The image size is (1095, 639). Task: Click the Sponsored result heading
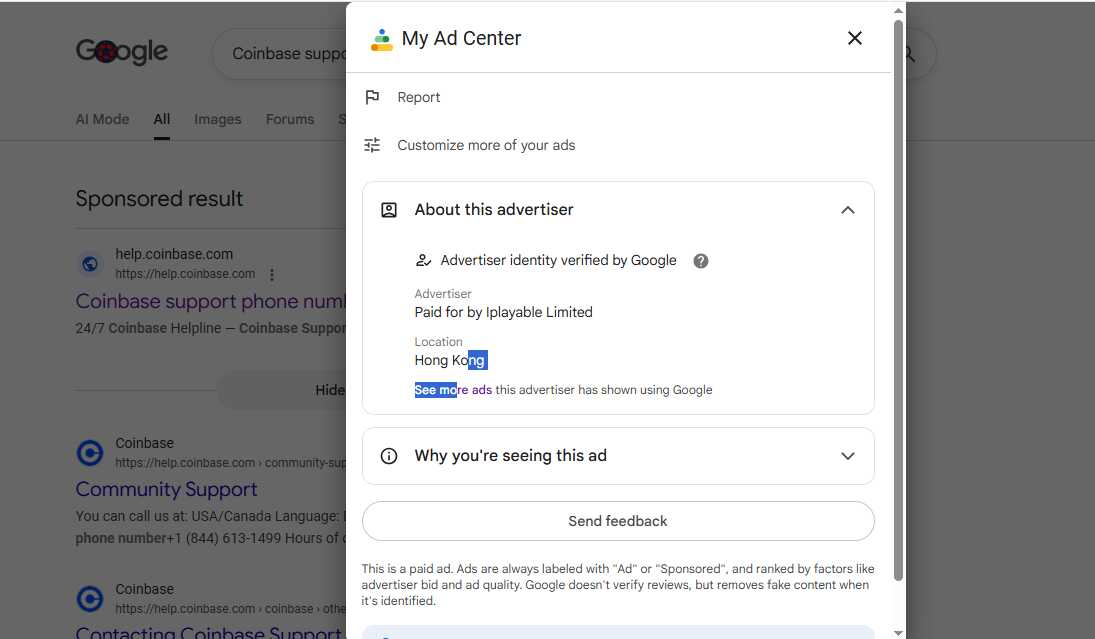click(x=159, y=198)
